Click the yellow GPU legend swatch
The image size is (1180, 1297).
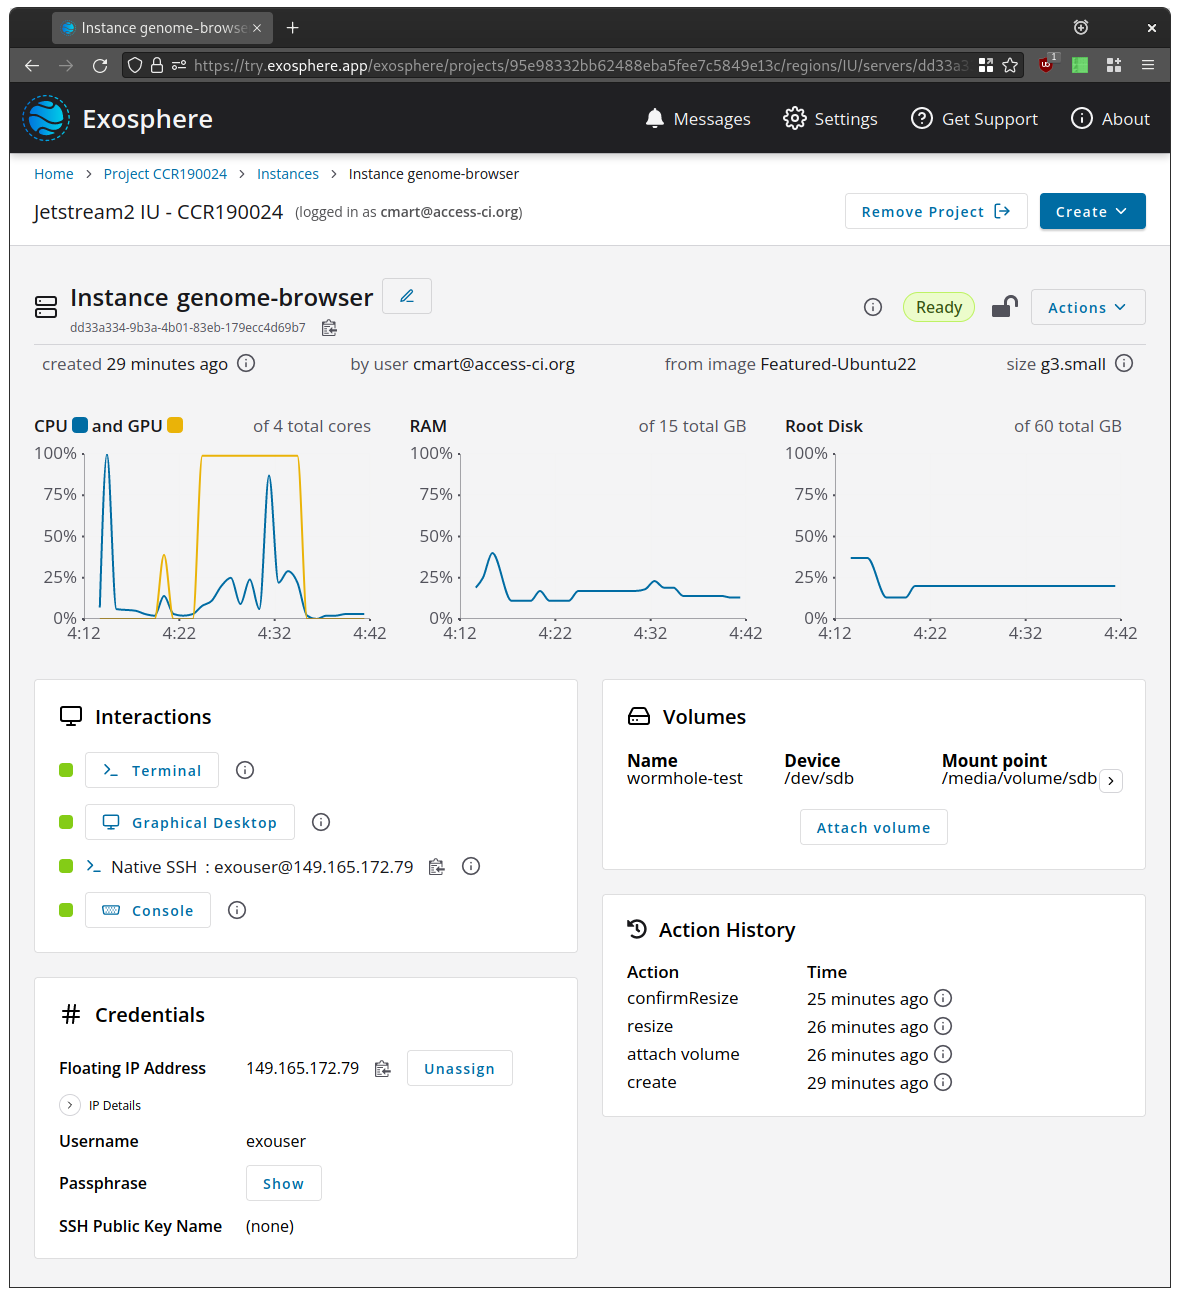click(x=175, y=425)
